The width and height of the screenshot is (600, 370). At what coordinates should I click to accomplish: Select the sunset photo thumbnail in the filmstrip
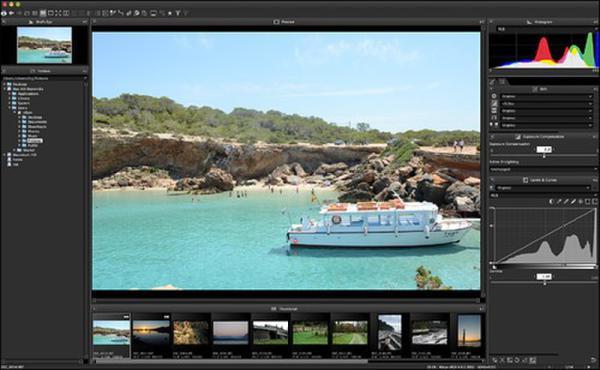[151, 332]
